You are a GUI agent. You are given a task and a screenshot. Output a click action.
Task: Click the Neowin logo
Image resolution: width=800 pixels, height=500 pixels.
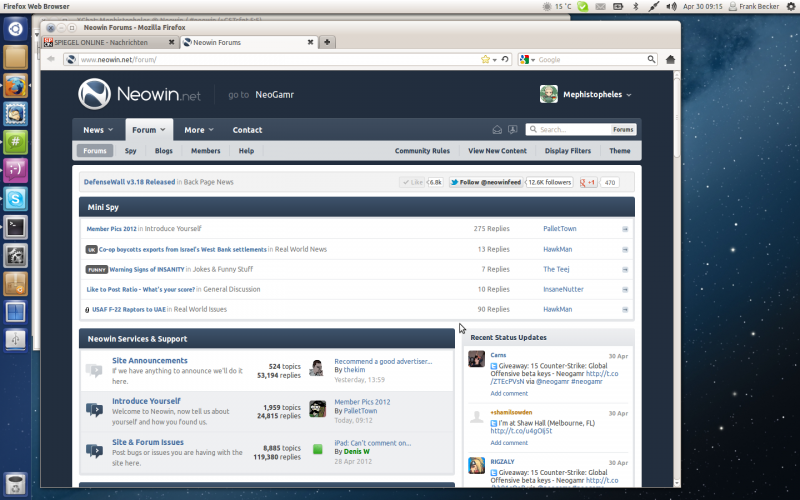(139, 94)
